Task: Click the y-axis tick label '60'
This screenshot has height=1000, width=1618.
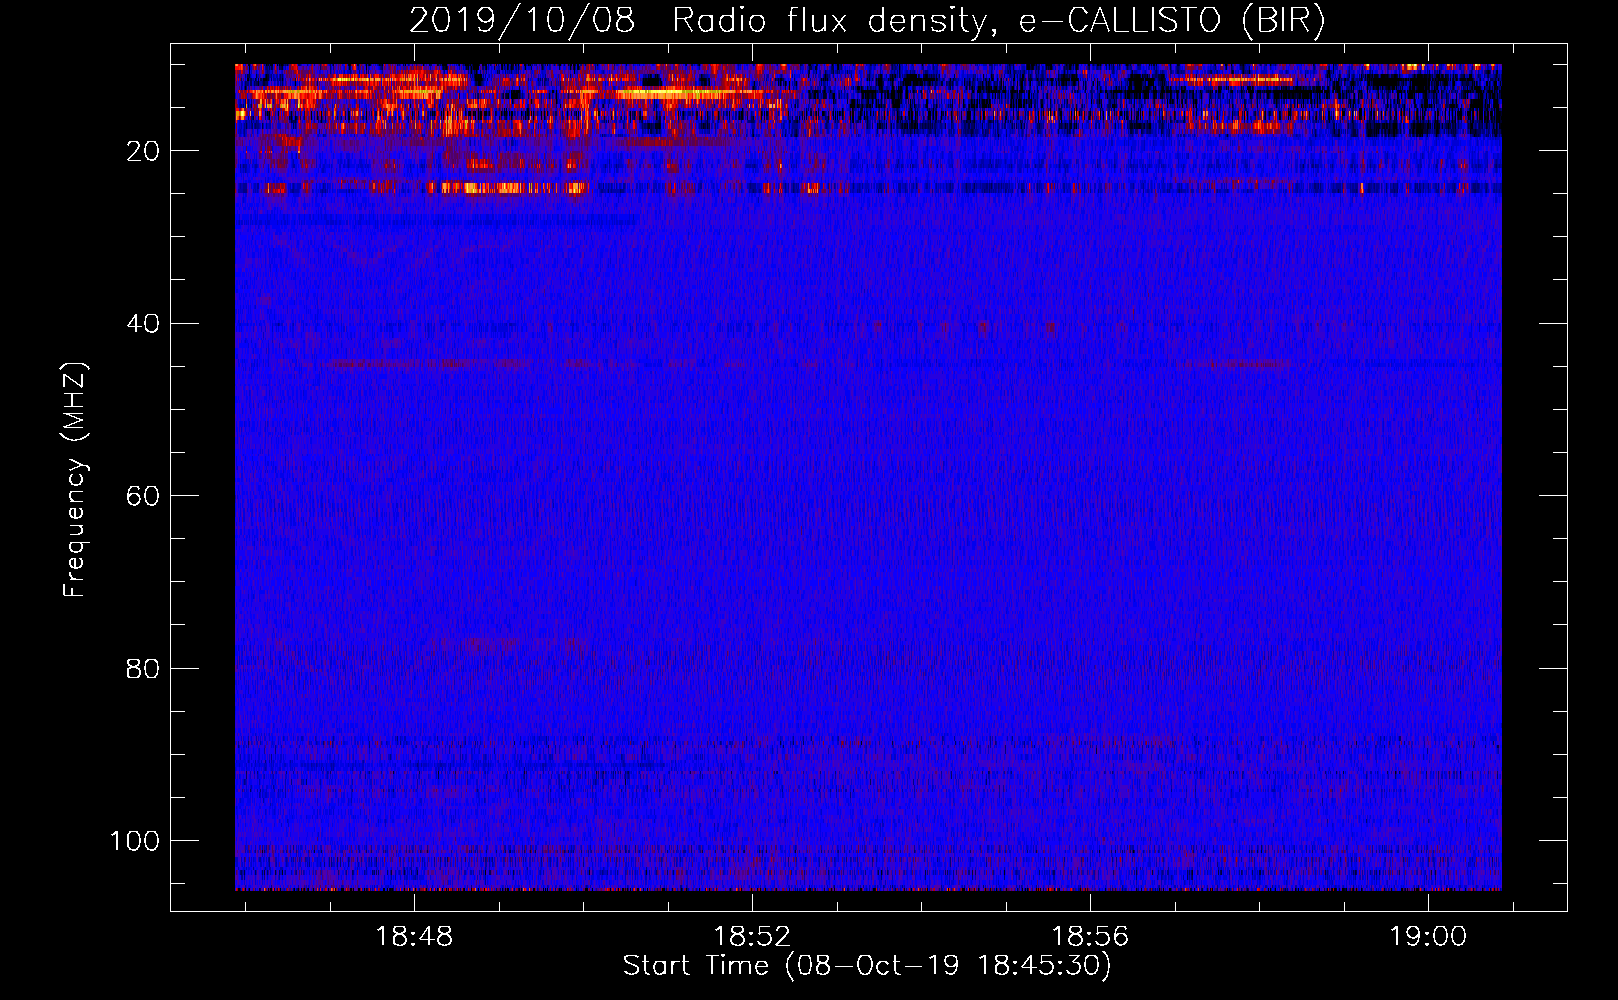Action: (143, 496)
